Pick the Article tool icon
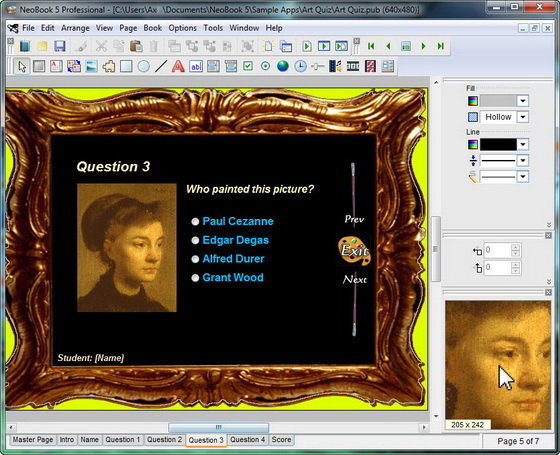 coord(74,66)
